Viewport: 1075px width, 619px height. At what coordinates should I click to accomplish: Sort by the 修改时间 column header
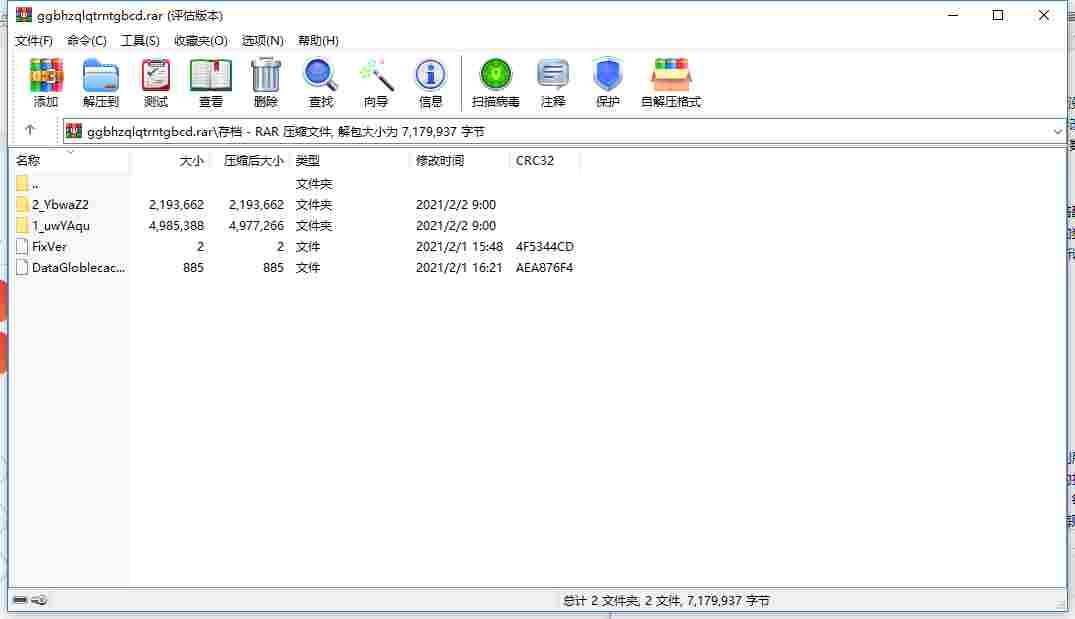point(460,160)
